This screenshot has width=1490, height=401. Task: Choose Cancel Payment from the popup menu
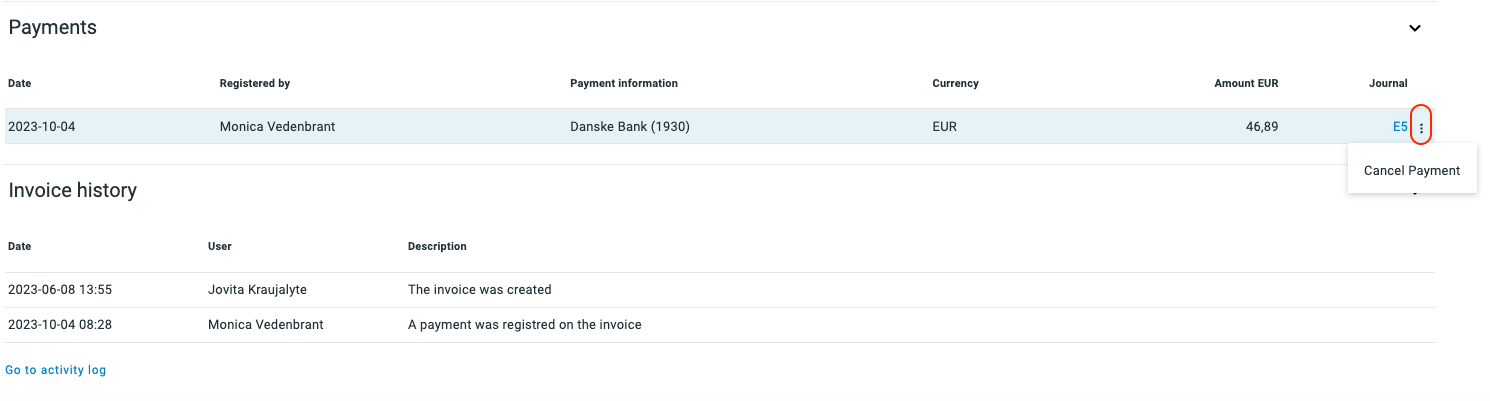click(1412, 170)
